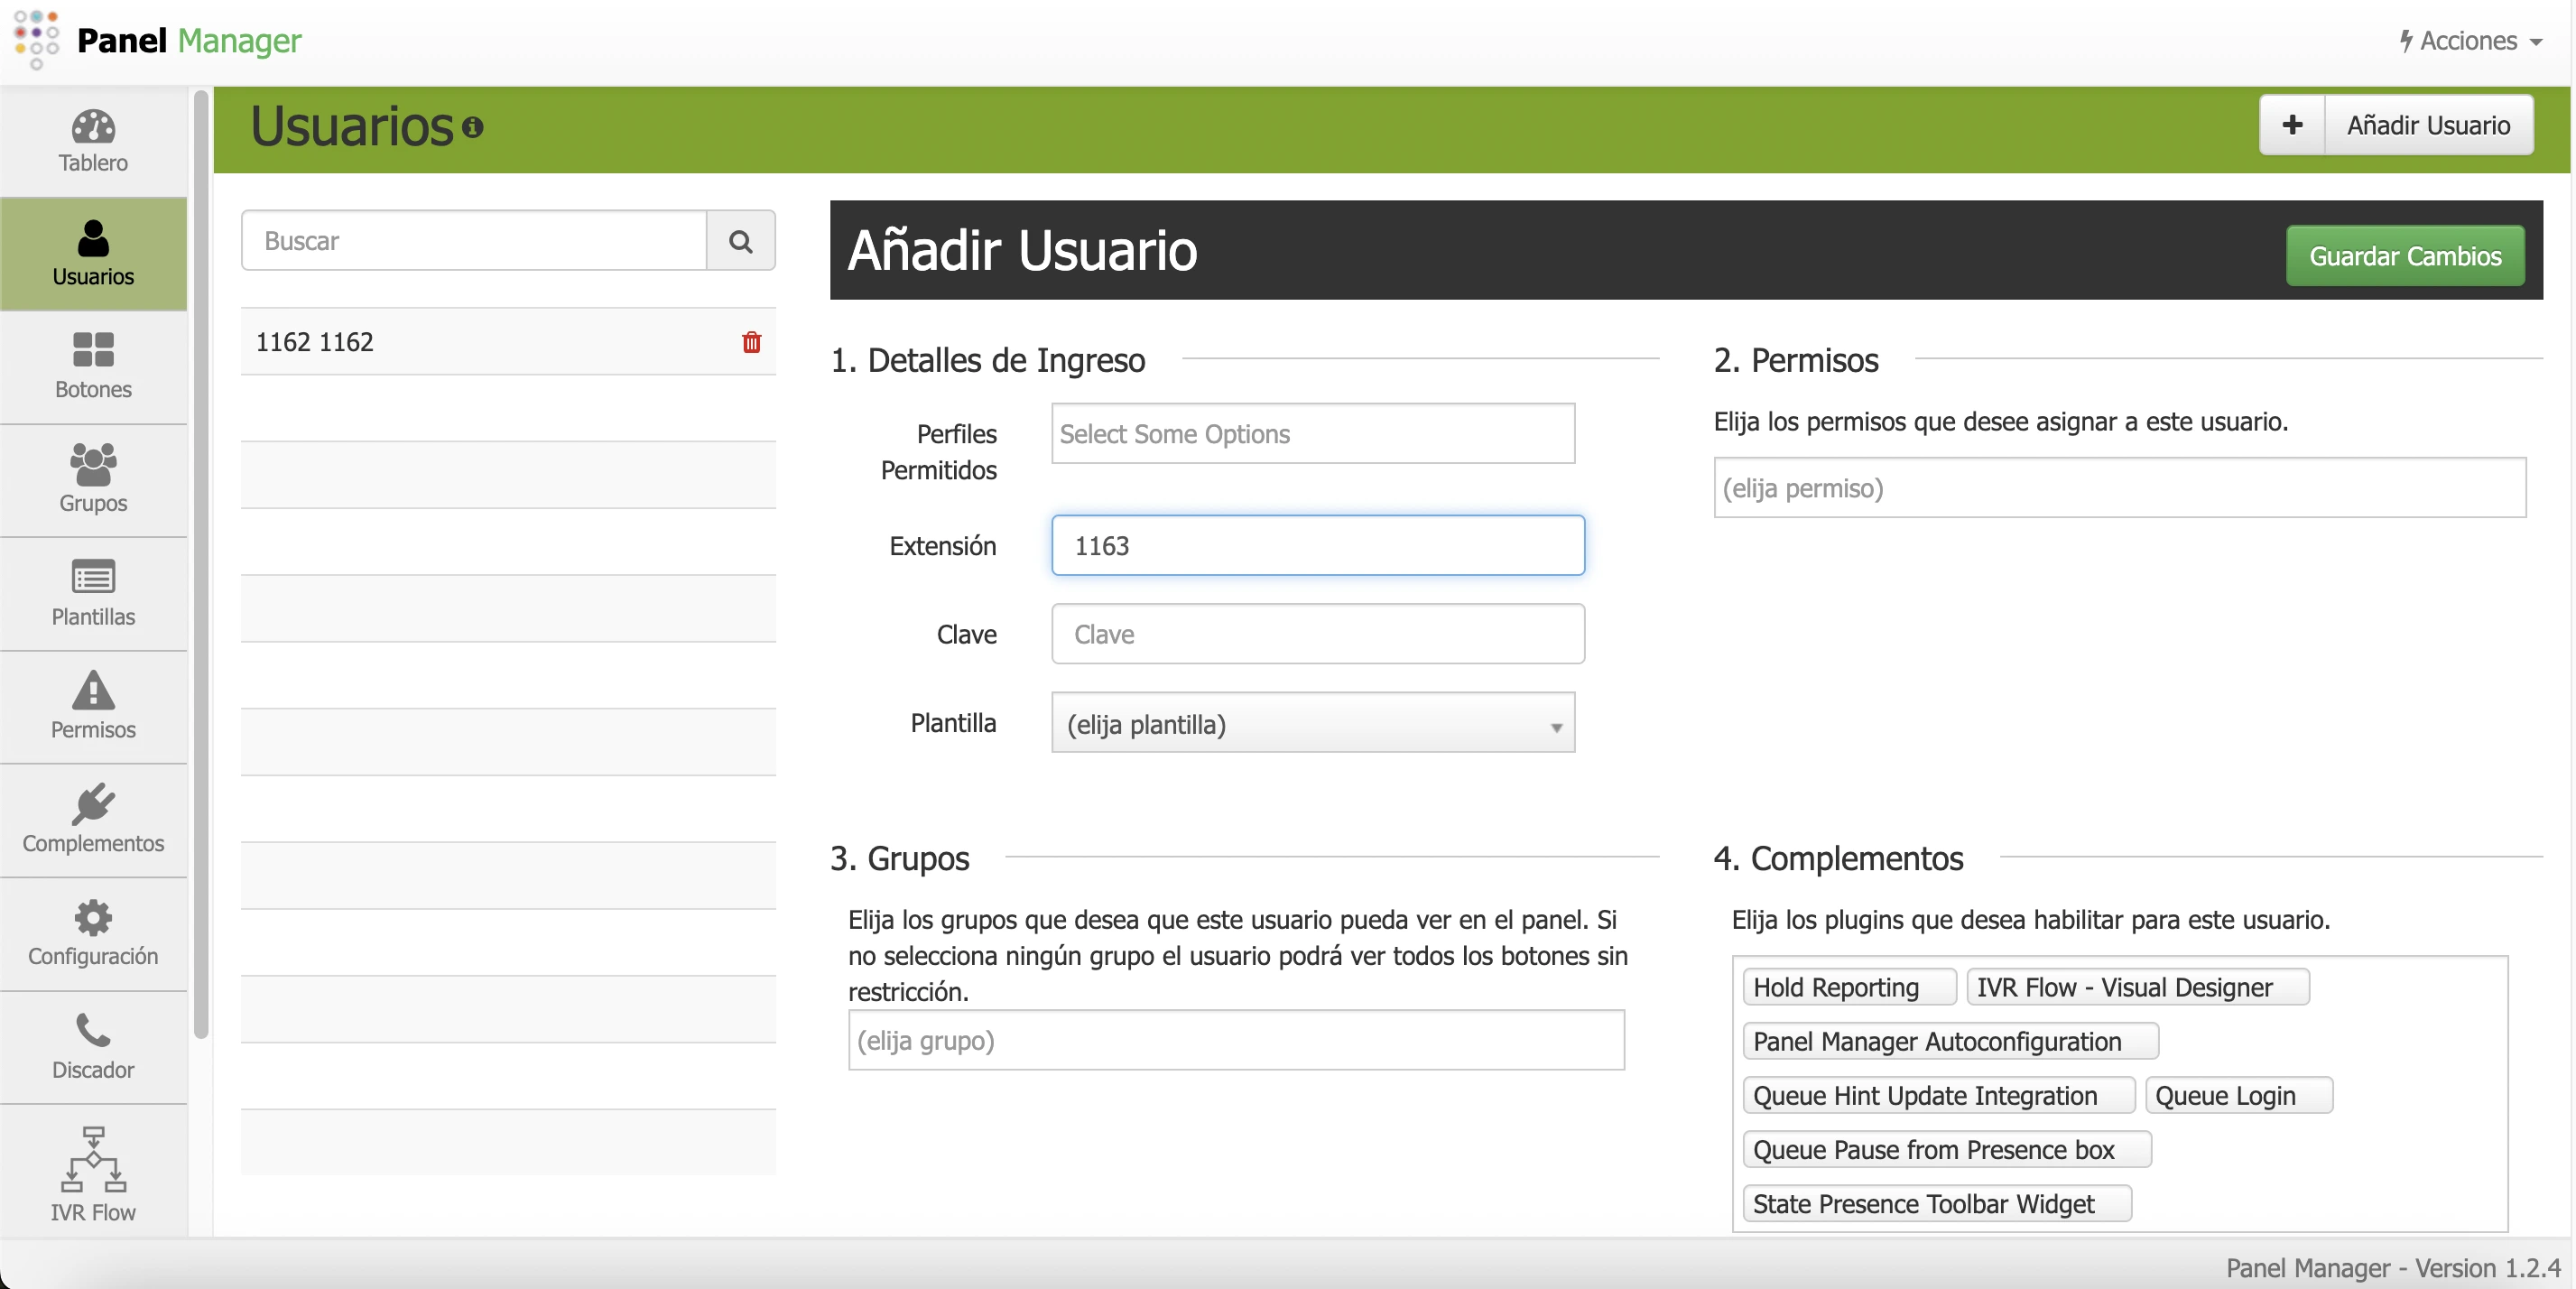Select the Usuarios sidebar icon
The height and width of the screenshot is (1289, 2576).
(92, 240)
